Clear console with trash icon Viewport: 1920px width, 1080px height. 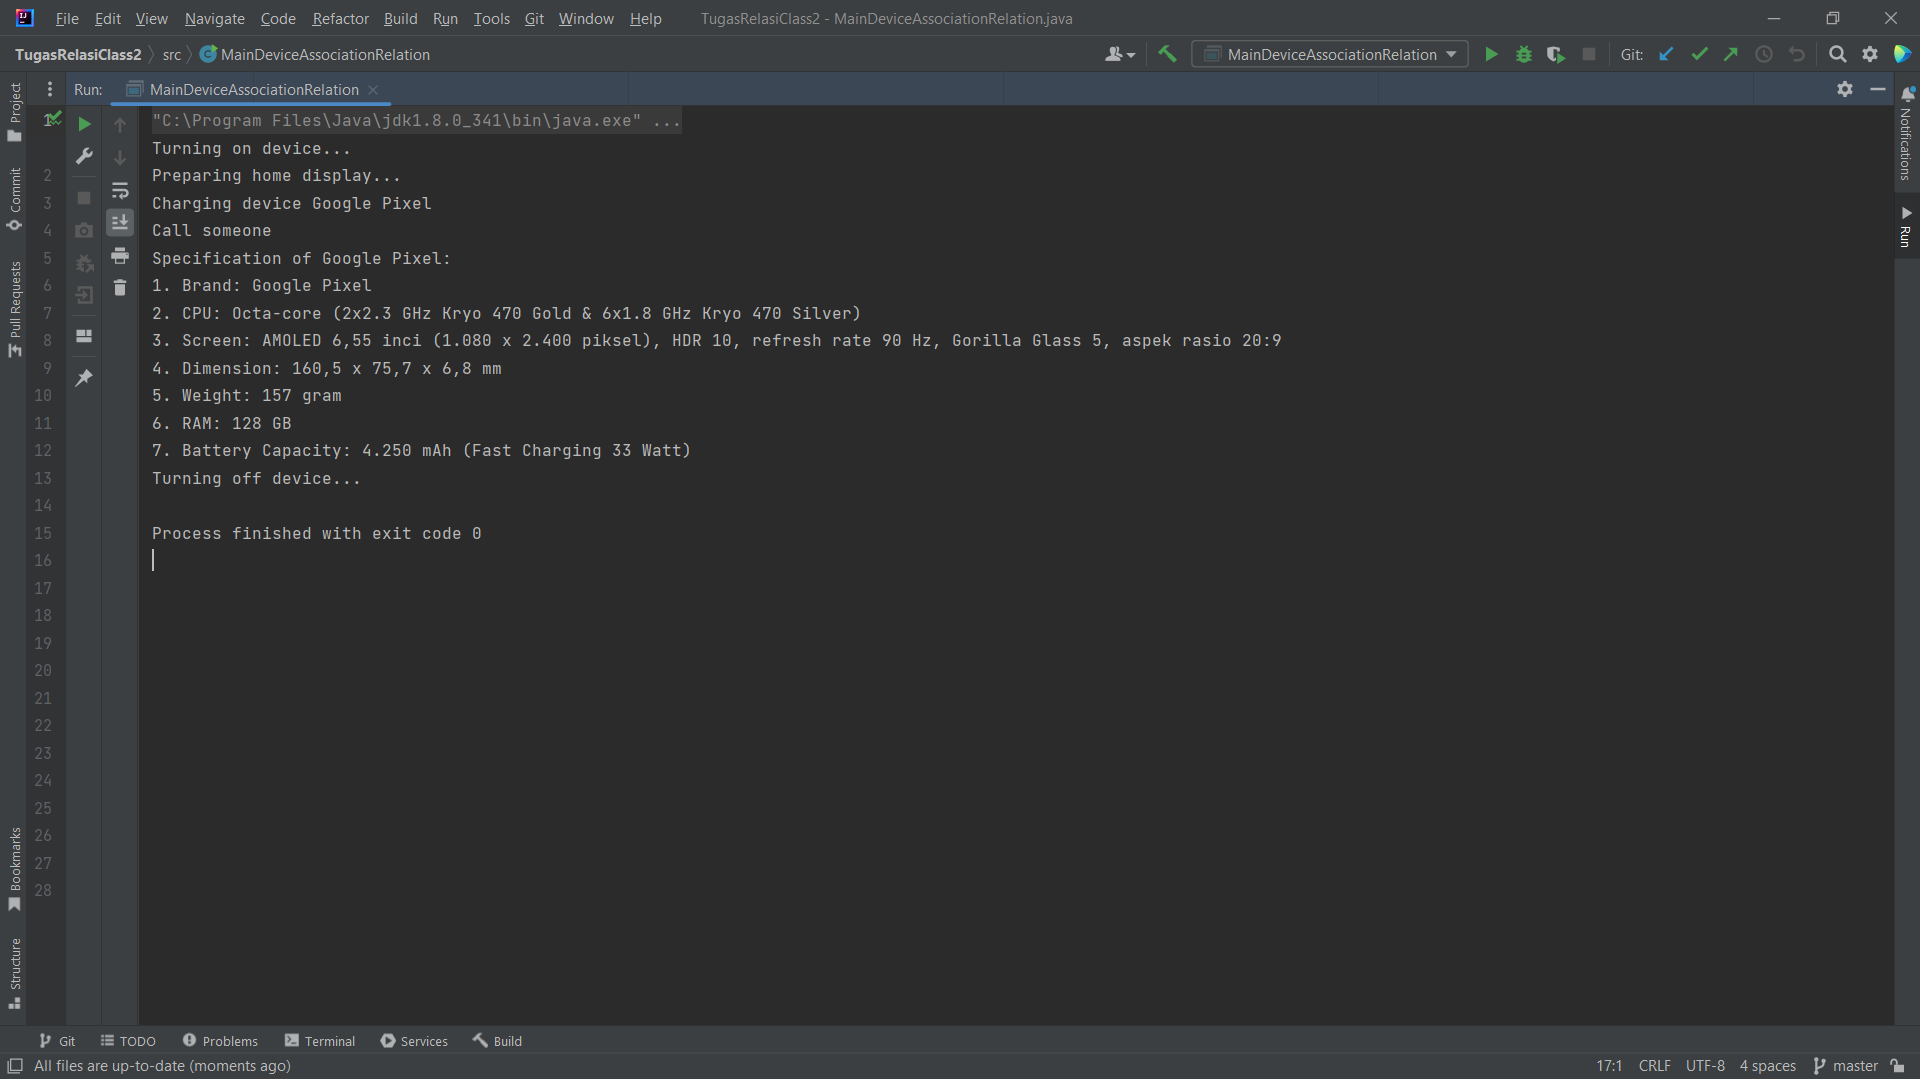pyautogui.click(x=120, y=288)
